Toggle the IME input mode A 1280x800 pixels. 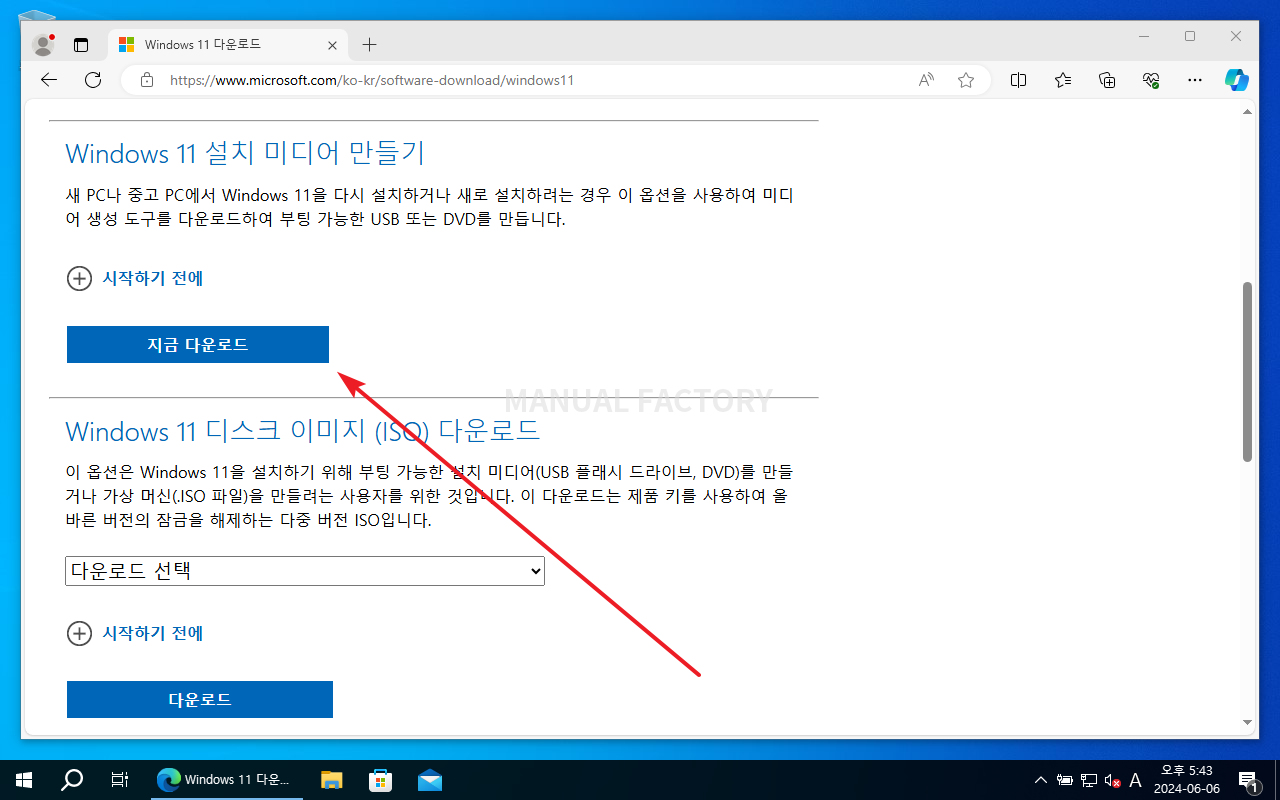click(x=1135, y=780)
